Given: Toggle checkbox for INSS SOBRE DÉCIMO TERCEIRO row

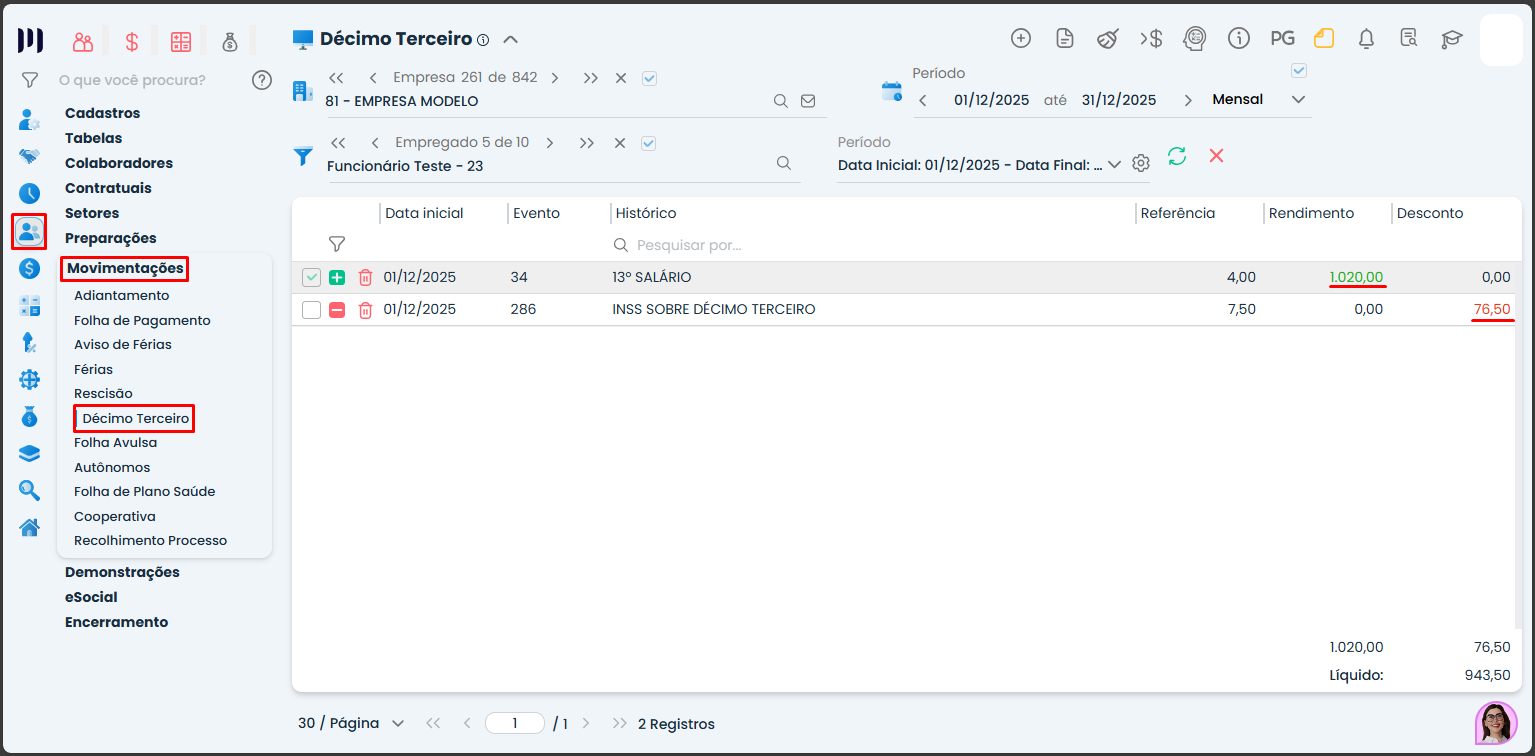Looking at the screenshot, I should point(311,310).
